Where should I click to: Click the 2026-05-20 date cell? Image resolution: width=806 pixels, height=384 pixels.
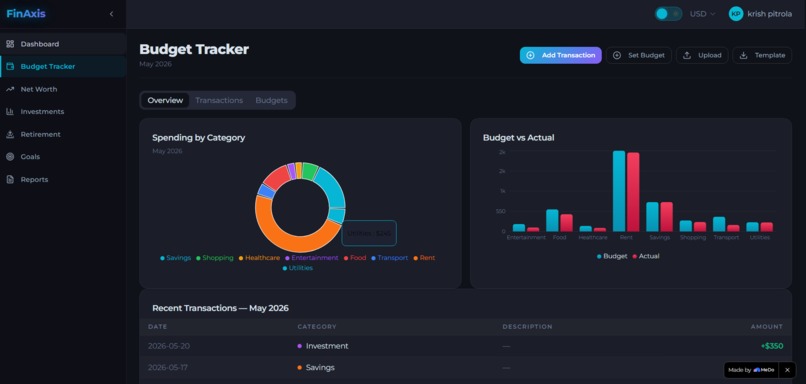point(169,346)
